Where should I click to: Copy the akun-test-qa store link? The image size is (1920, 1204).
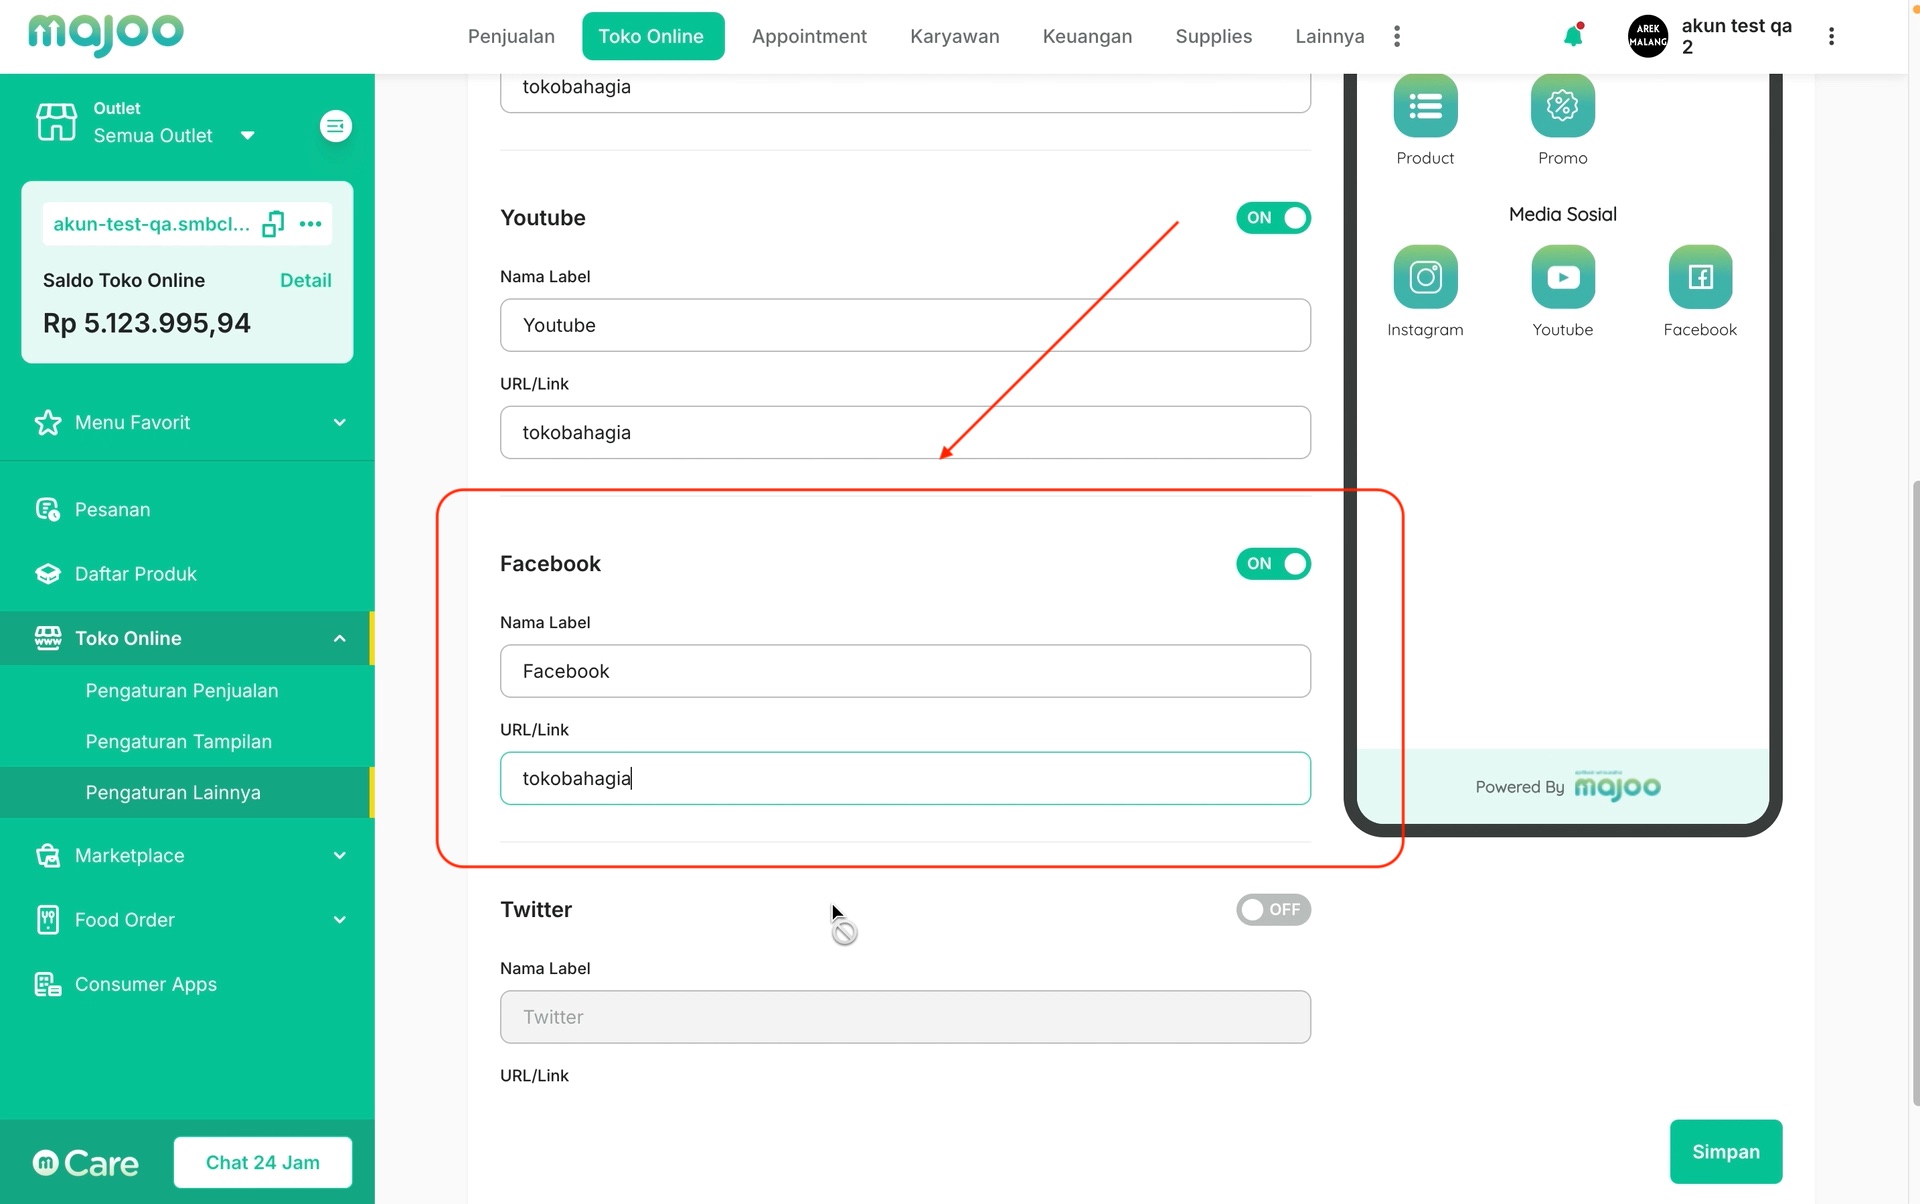click(x=273, y=224)
